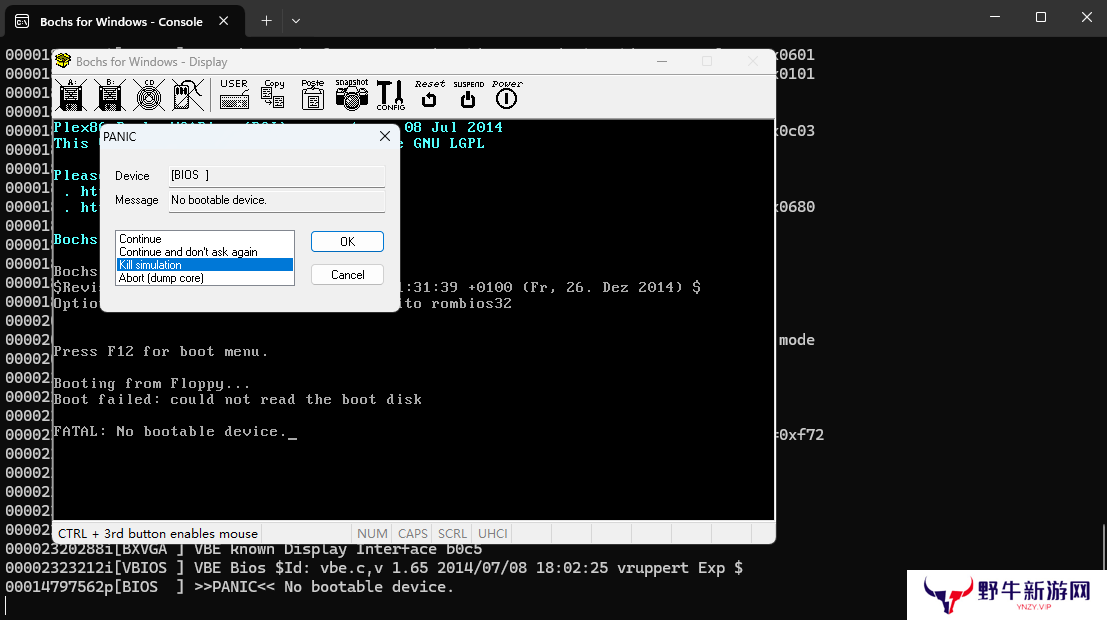Take a snapshot with camera icon
This screenshot has width=1107, height=620.
tap(352, 94)
